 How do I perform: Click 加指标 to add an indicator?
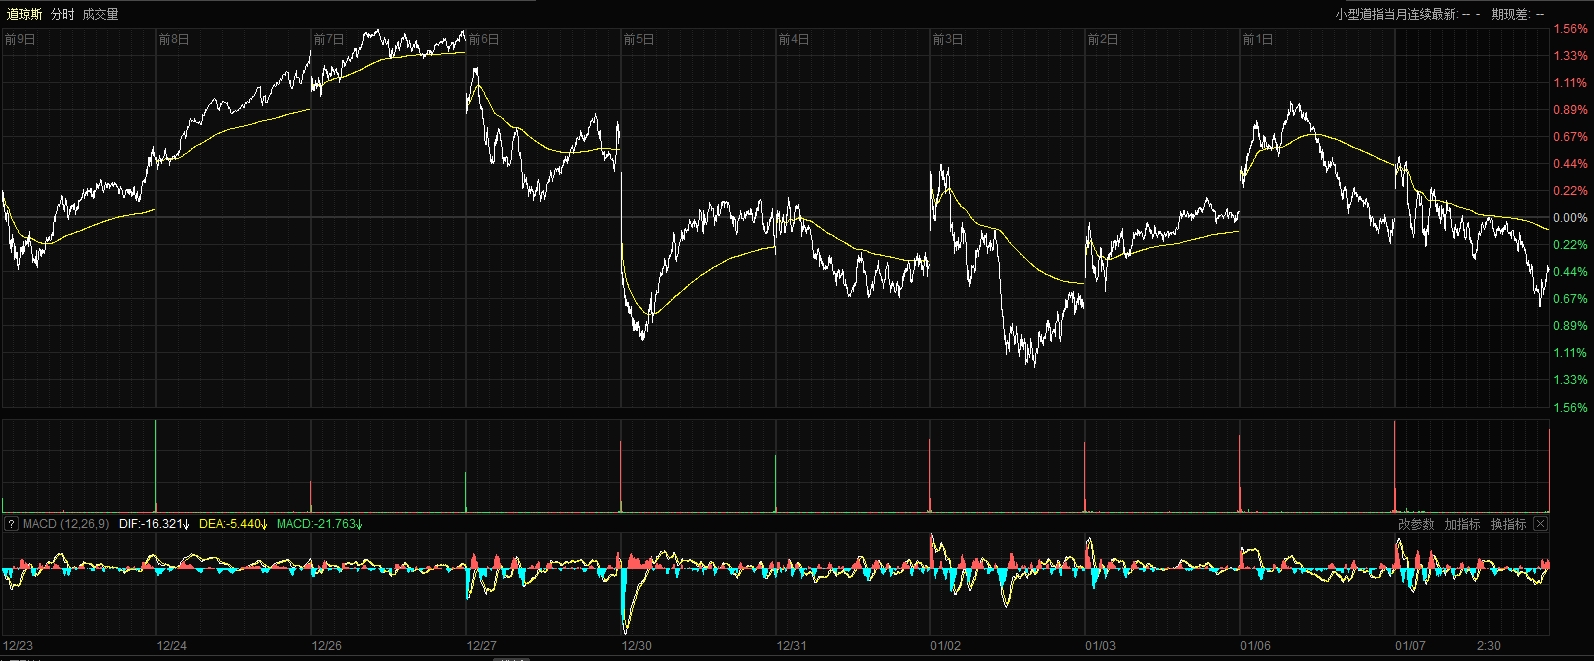point(1462,524)
